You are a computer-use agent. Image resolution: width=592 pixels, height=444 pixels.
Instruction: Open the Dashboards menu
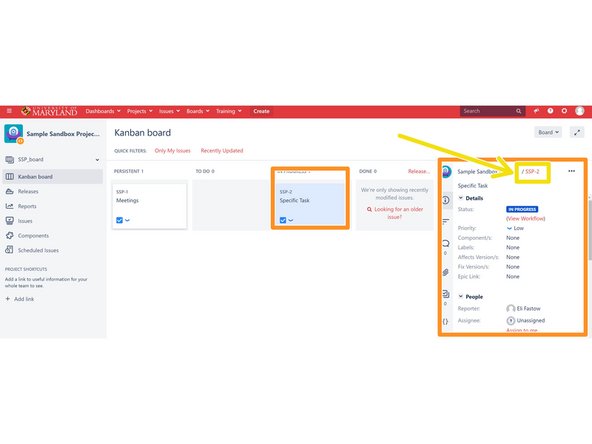tap(103, 111)
